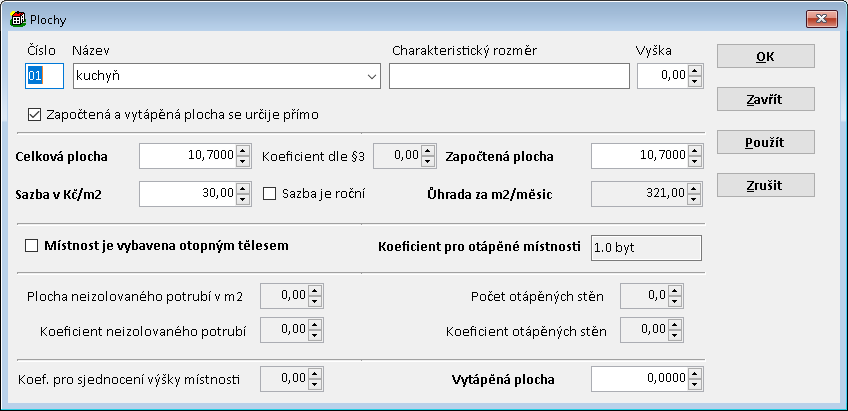Increase the Započtená plocha spinner value

[696, 150]
